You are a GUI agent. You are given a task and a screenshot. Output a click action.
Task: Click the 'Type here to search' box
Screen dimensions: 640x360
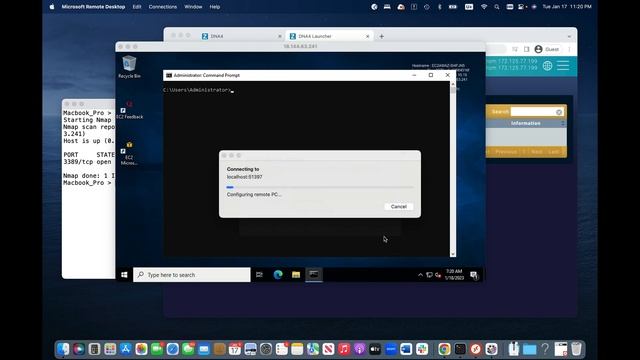[x=192, y=275]
